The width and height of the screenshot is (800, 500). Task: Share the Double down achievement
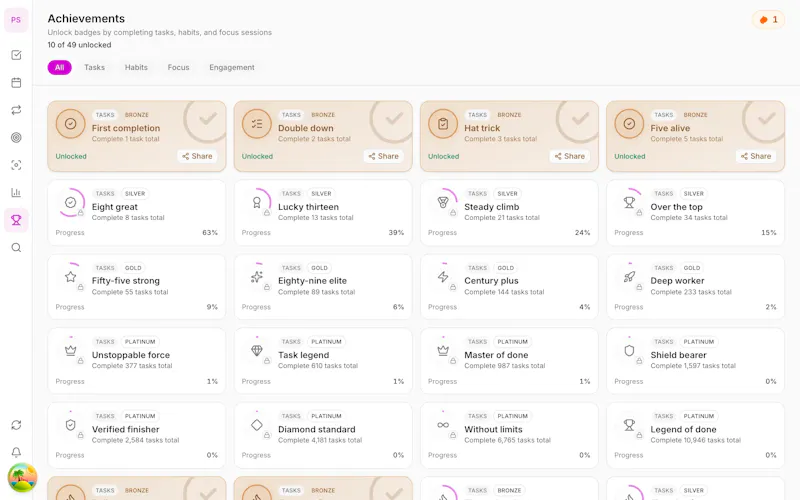click(x=383, y=156)
